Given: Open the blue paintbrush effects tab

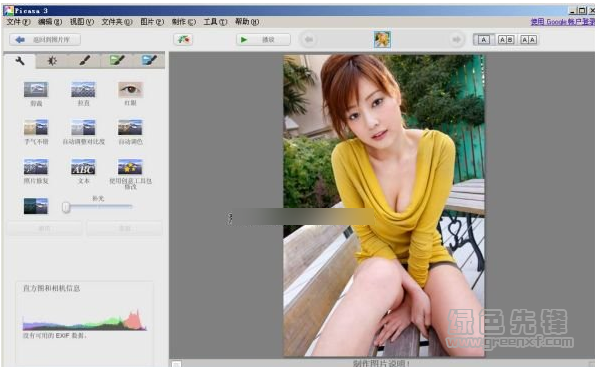Looking at the screenshot, I should click(149, 61).
